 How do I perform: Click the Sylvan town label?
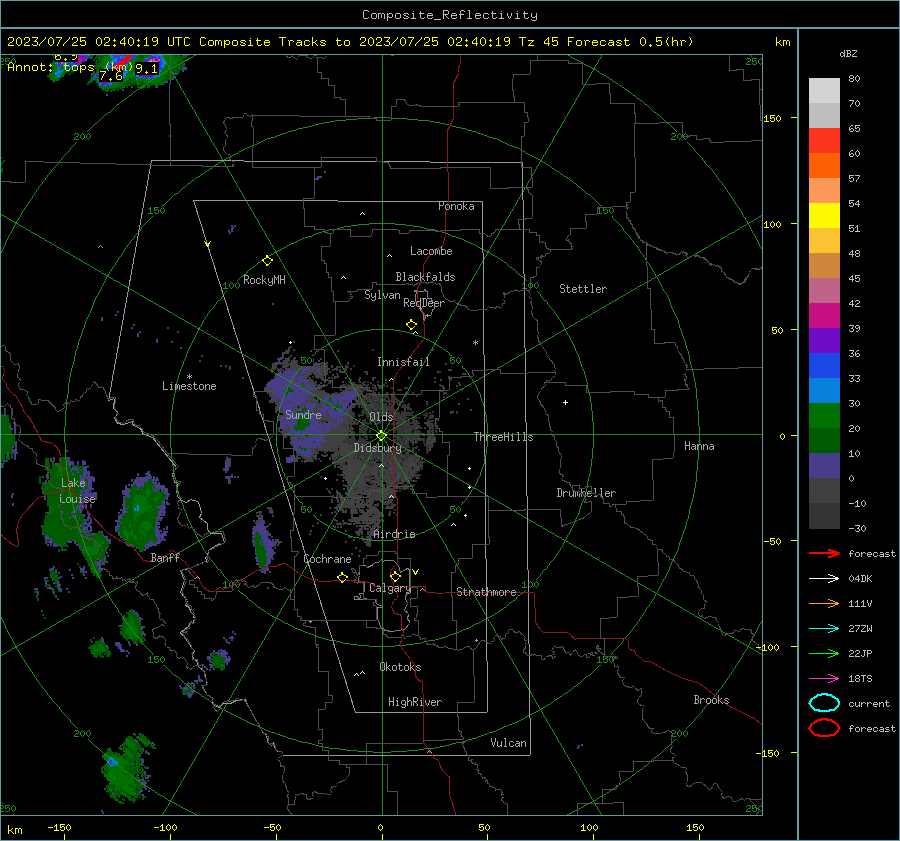(382, 295)
